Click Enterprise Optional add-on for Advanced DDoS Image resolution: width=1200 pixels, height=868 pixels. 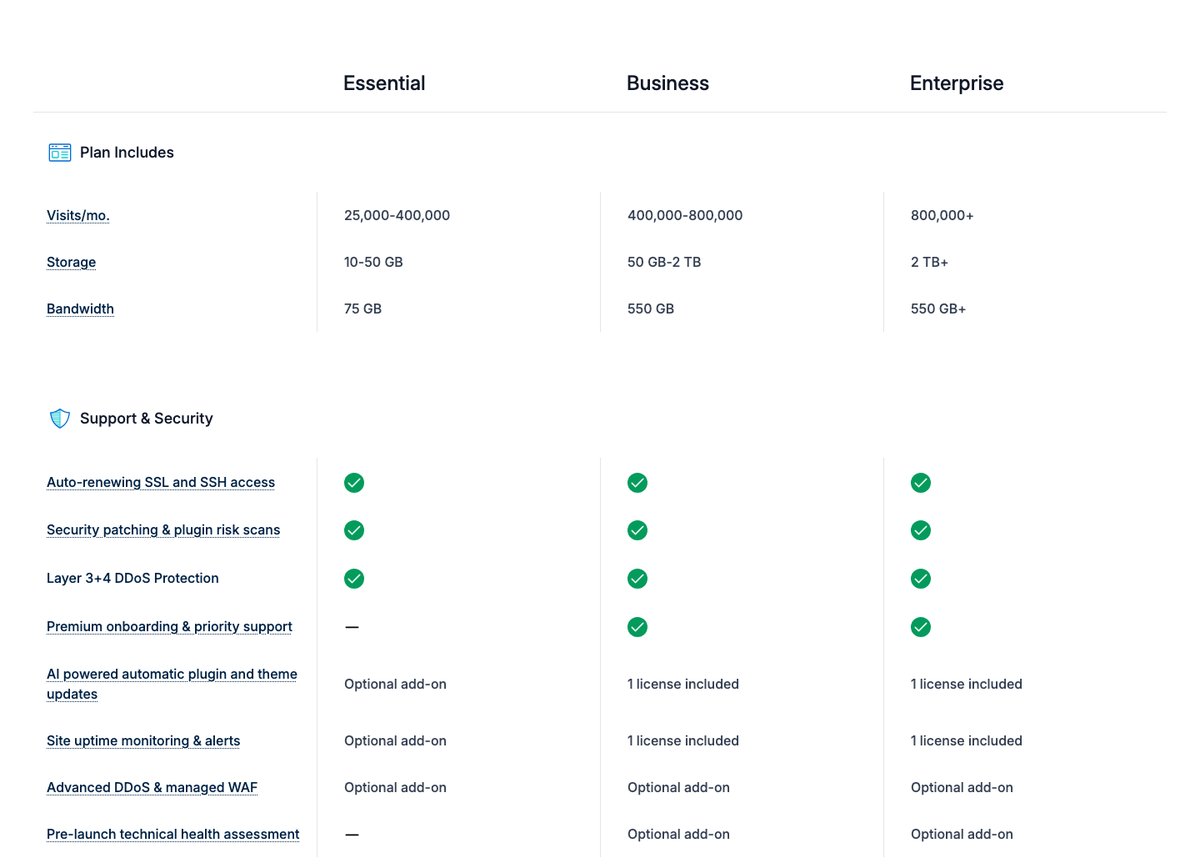pos(962,788)
